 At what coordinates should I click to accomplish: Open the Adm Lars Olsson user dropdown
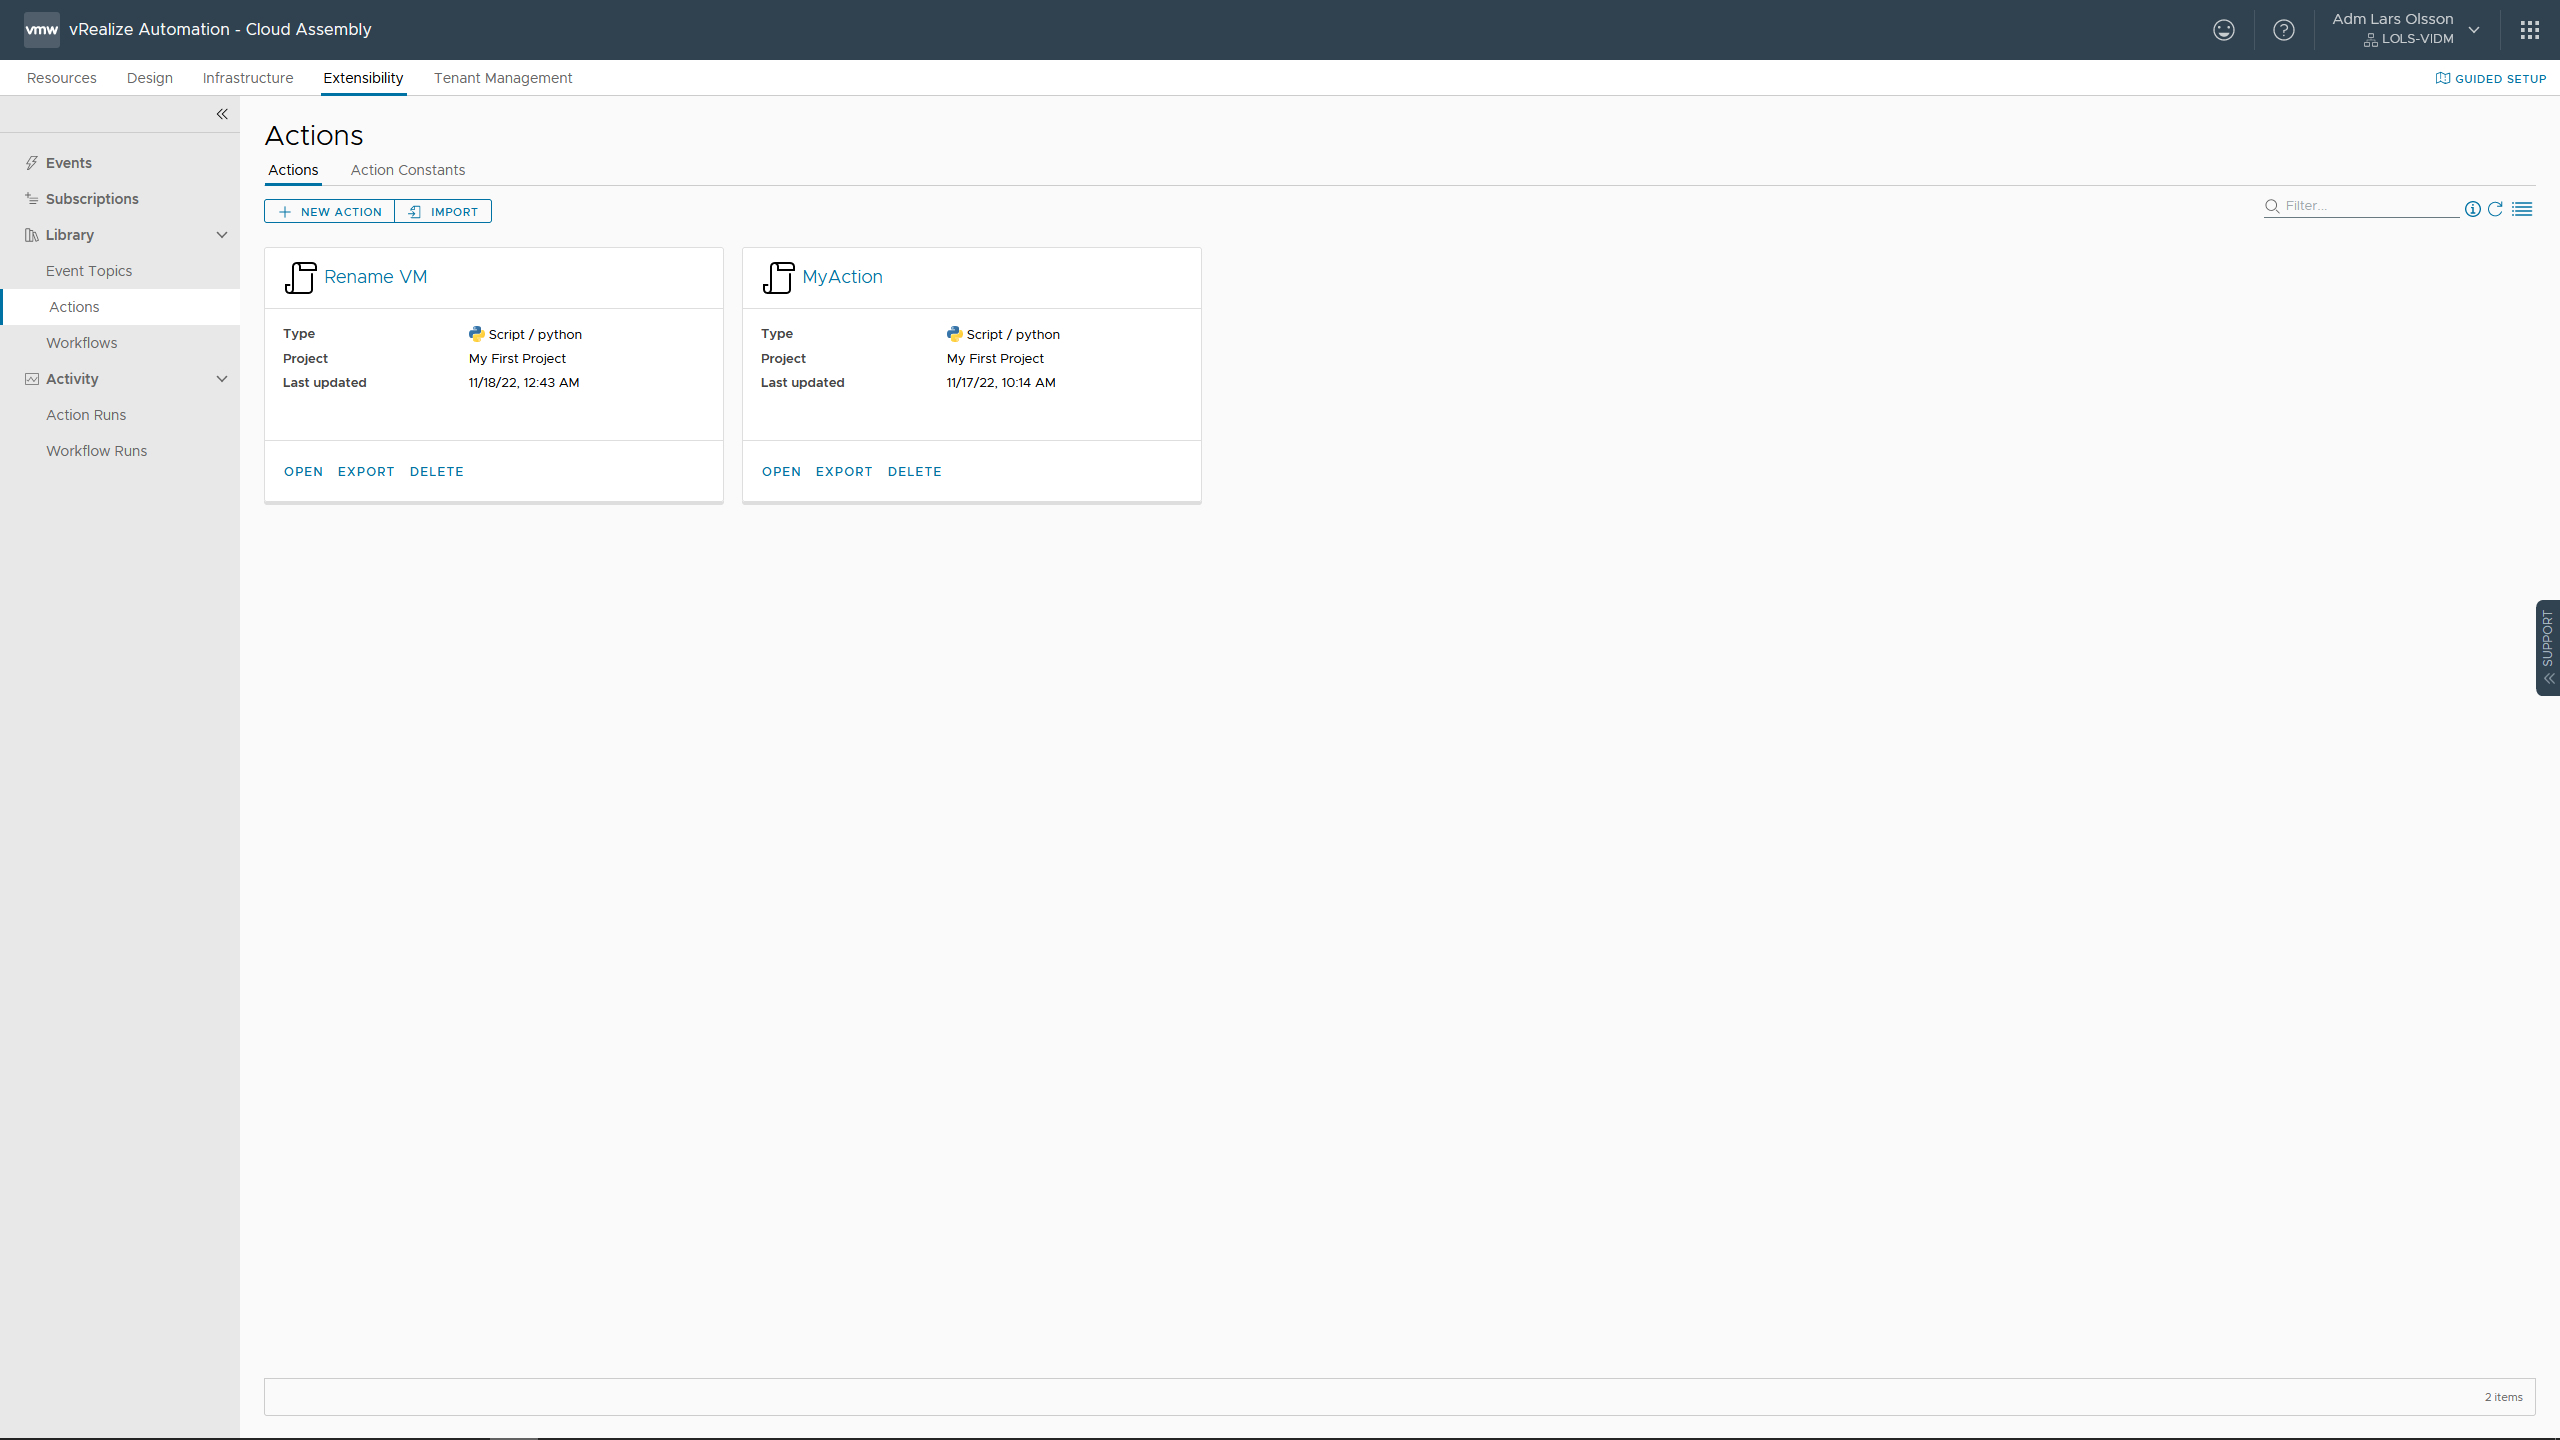pos(2406,29)
